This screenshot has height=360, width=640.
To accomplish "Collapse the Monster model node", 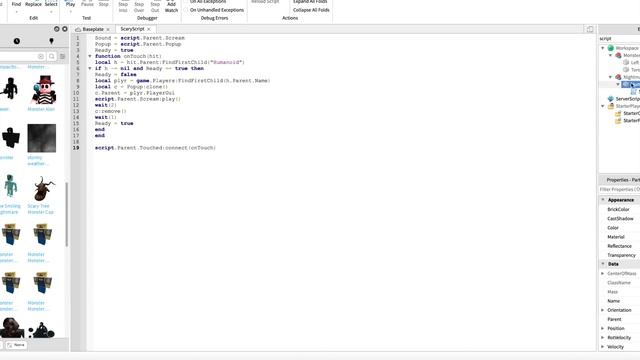I will pos(611,56).
